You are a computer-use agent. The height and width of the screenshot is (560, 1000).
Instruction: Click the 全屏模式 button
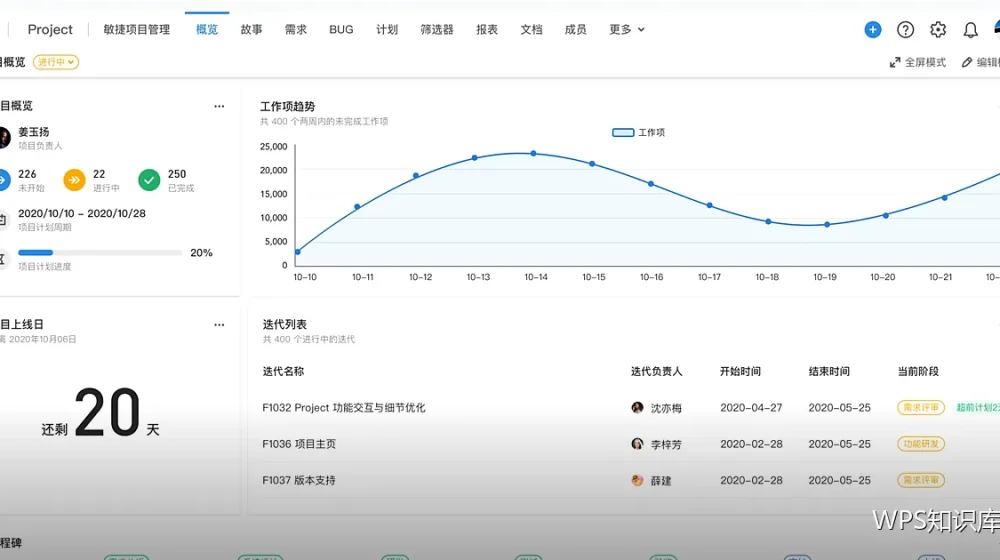coord(918,63)
